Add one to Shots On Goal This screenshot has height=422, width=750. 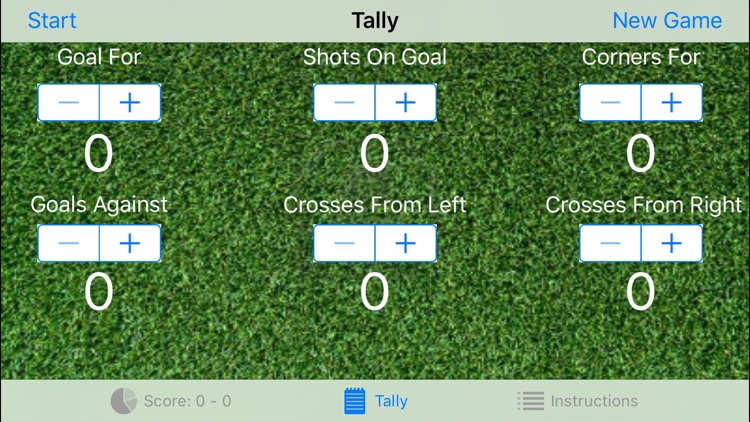(406, 103)
